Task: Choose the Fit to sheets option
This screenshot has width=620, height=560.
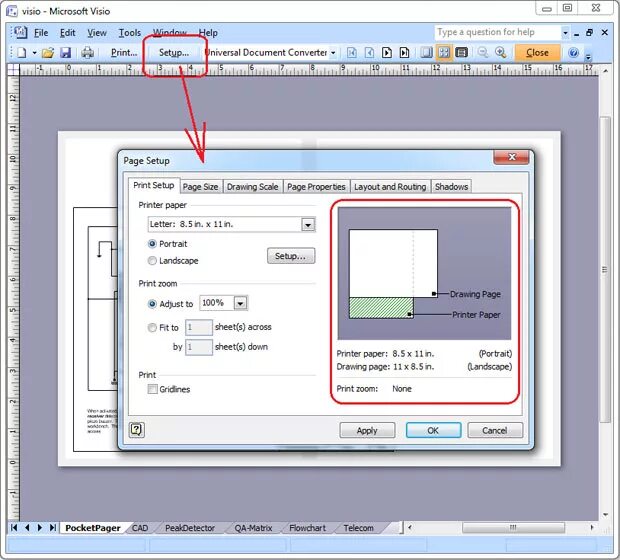Action: point(152,327)
